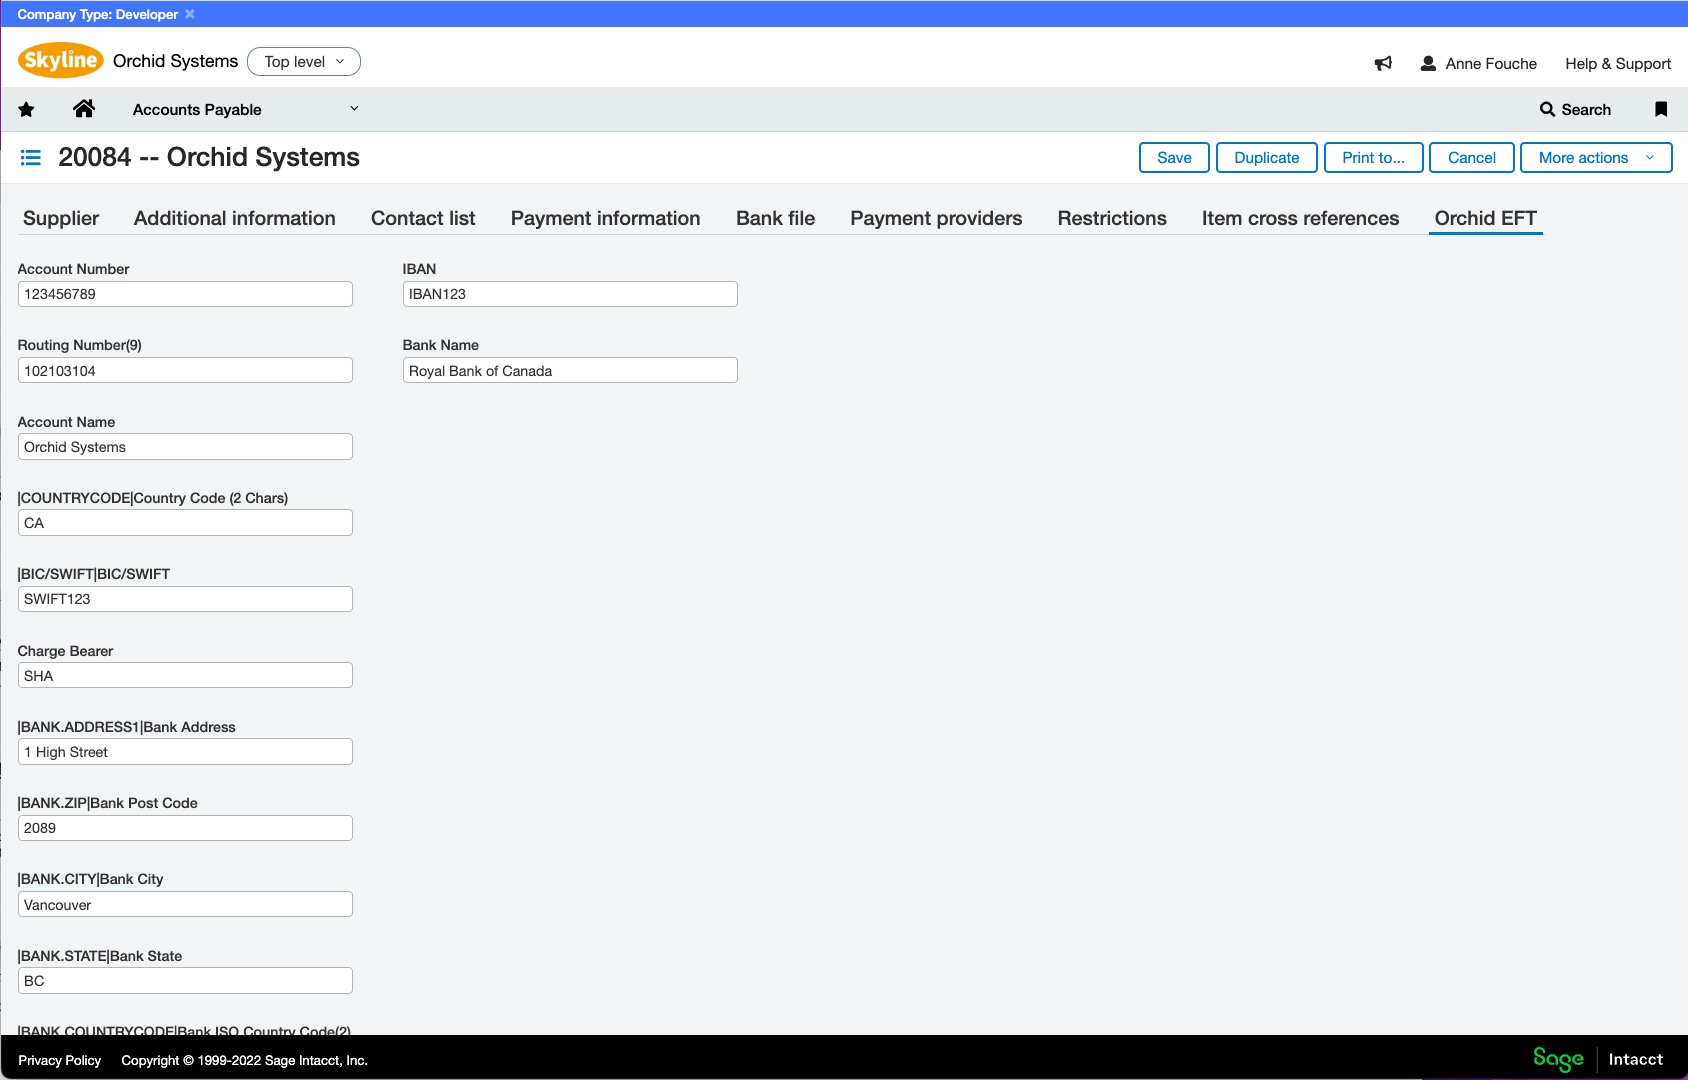Open the Bank file tab
This screenshot has width=1688, height=1080.
coord(776,218)
